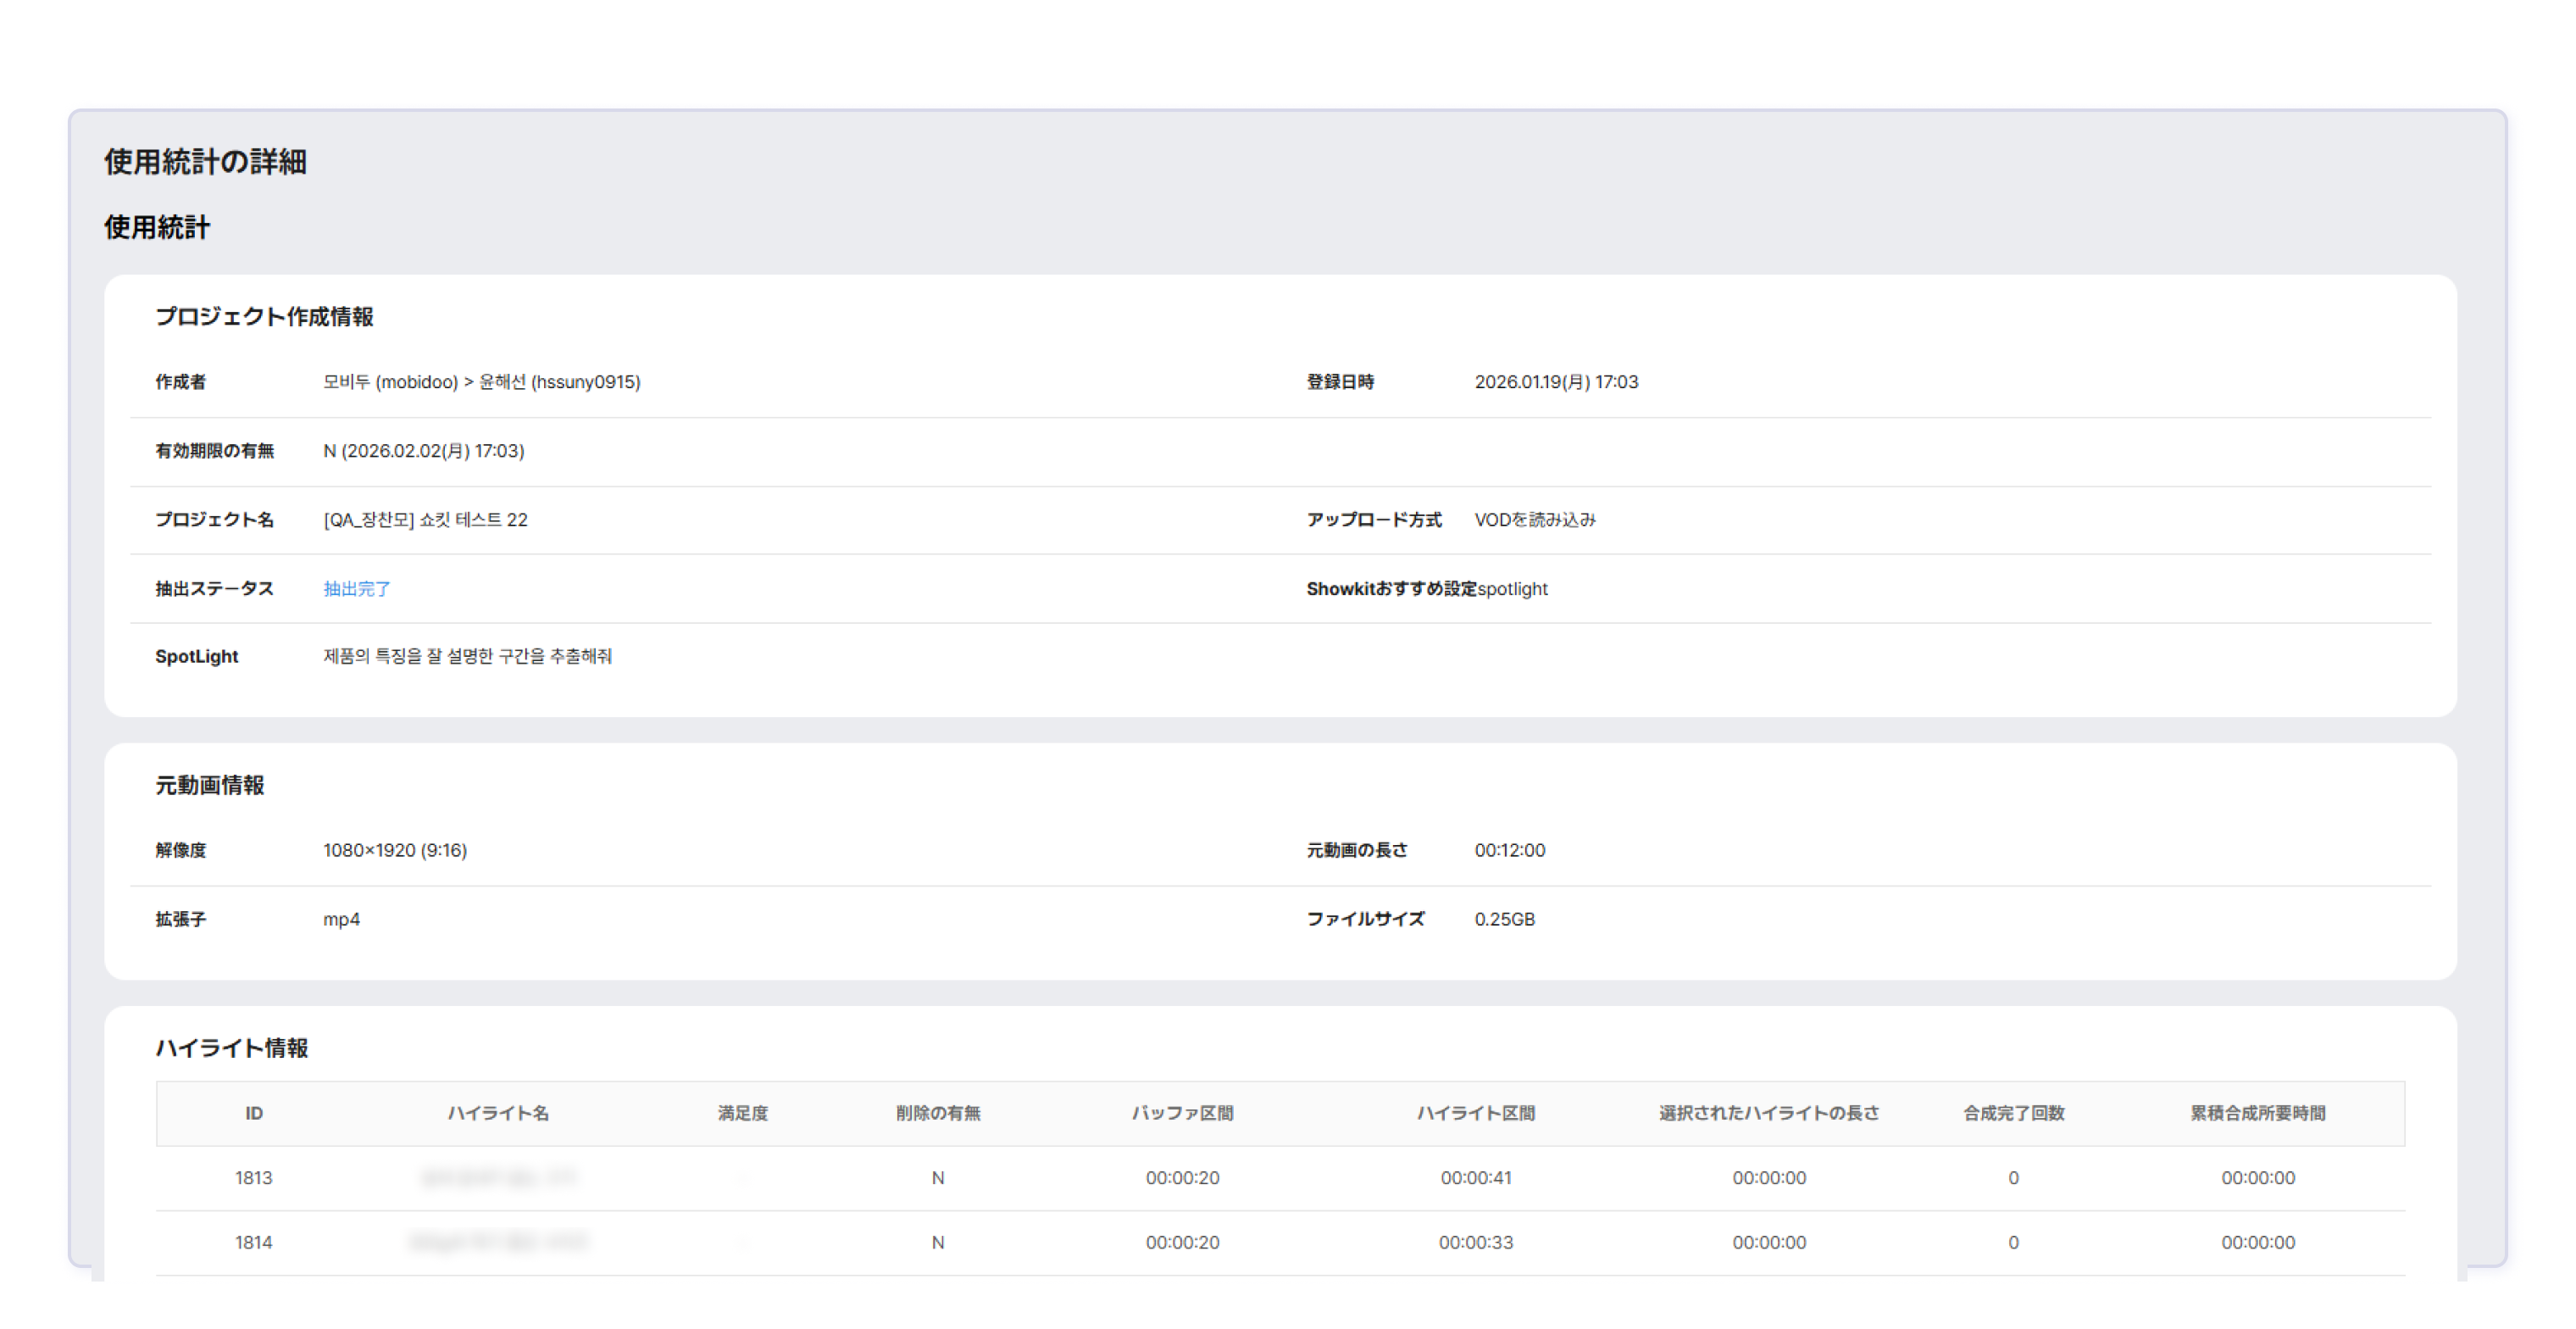Click the creator value mobidoo hssuny0915
This screenshot has width=2576, height=1329.
coord(481,382)
